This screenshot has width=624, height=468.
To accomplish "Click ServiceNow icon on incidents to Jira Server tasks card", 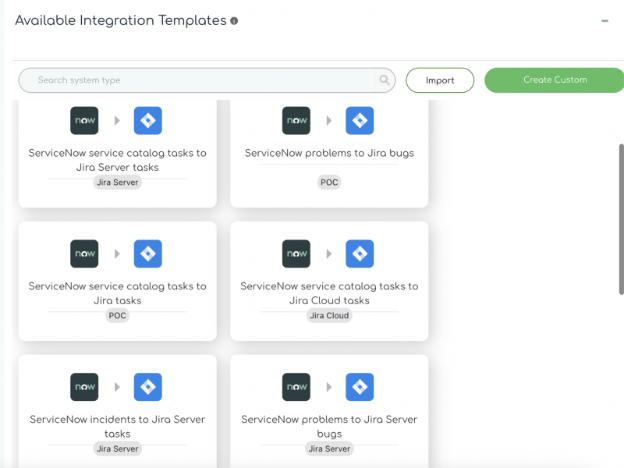I will click(84, 387).
